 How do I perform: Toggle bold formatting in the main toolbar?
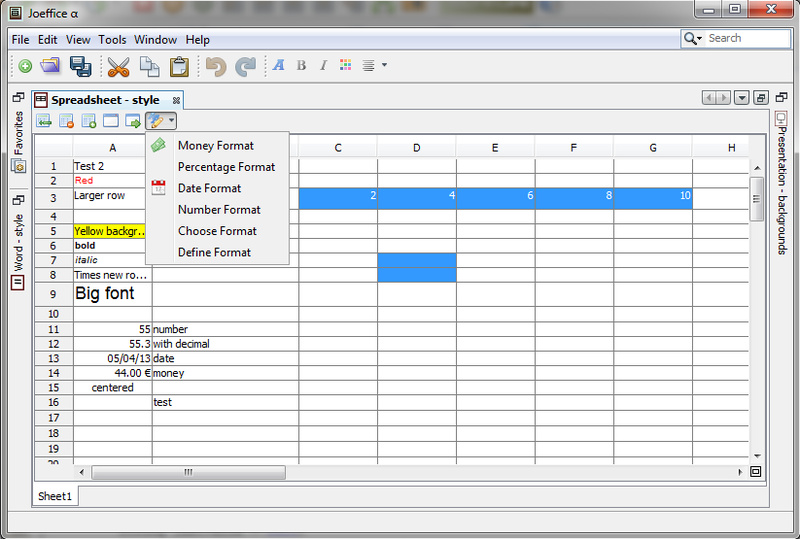[302, 65]
